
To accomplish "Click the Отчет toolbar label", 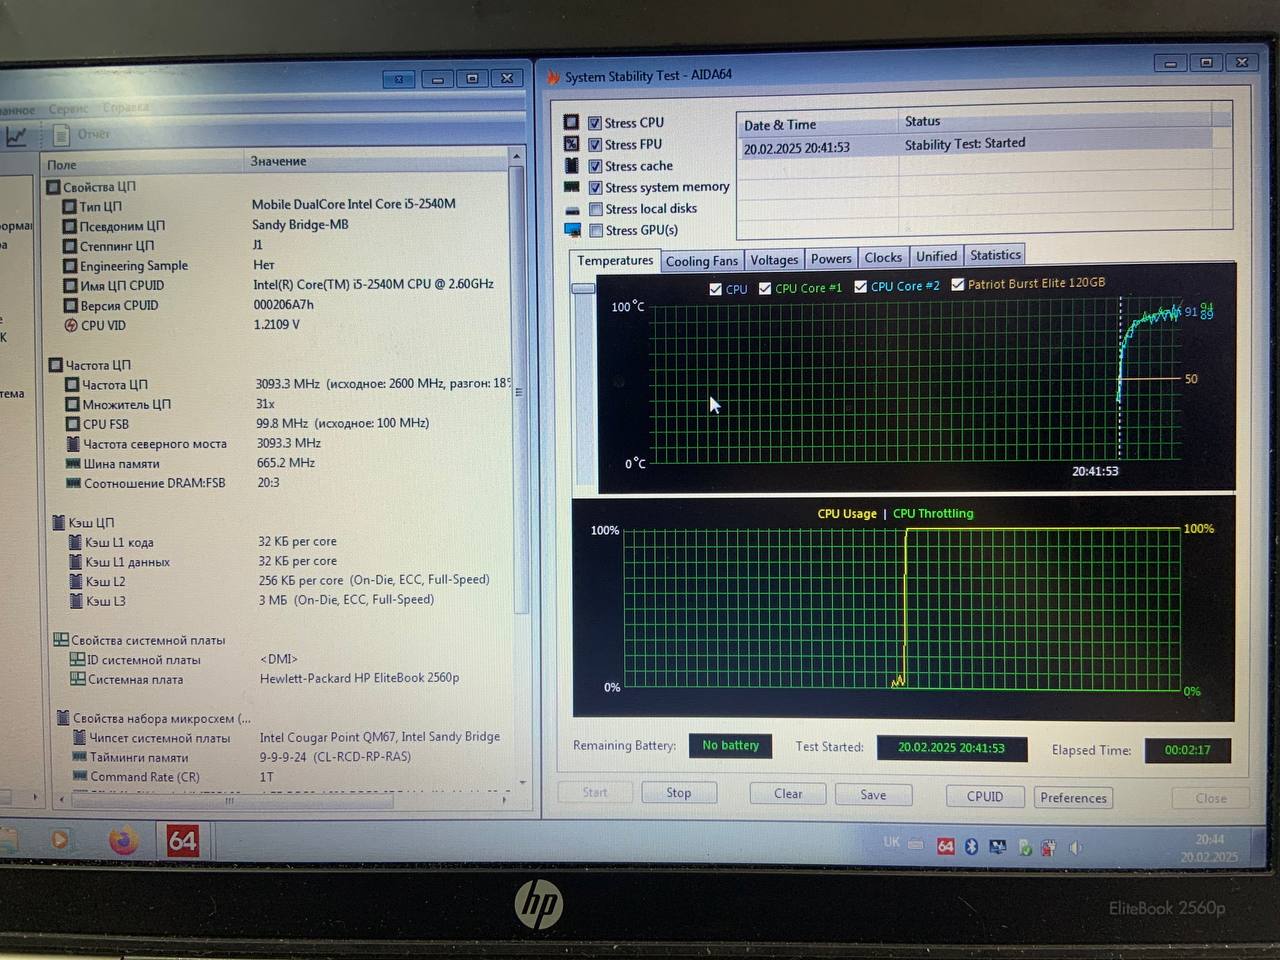I will coord(94,134).
